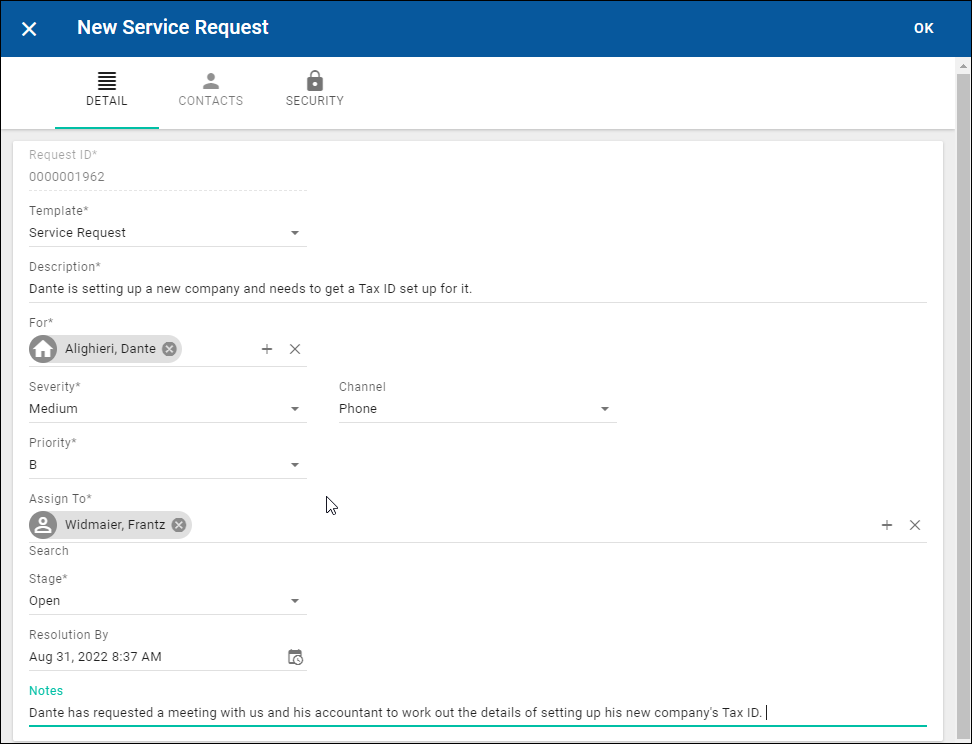Open the Security tab

click(x=314, y=90)
